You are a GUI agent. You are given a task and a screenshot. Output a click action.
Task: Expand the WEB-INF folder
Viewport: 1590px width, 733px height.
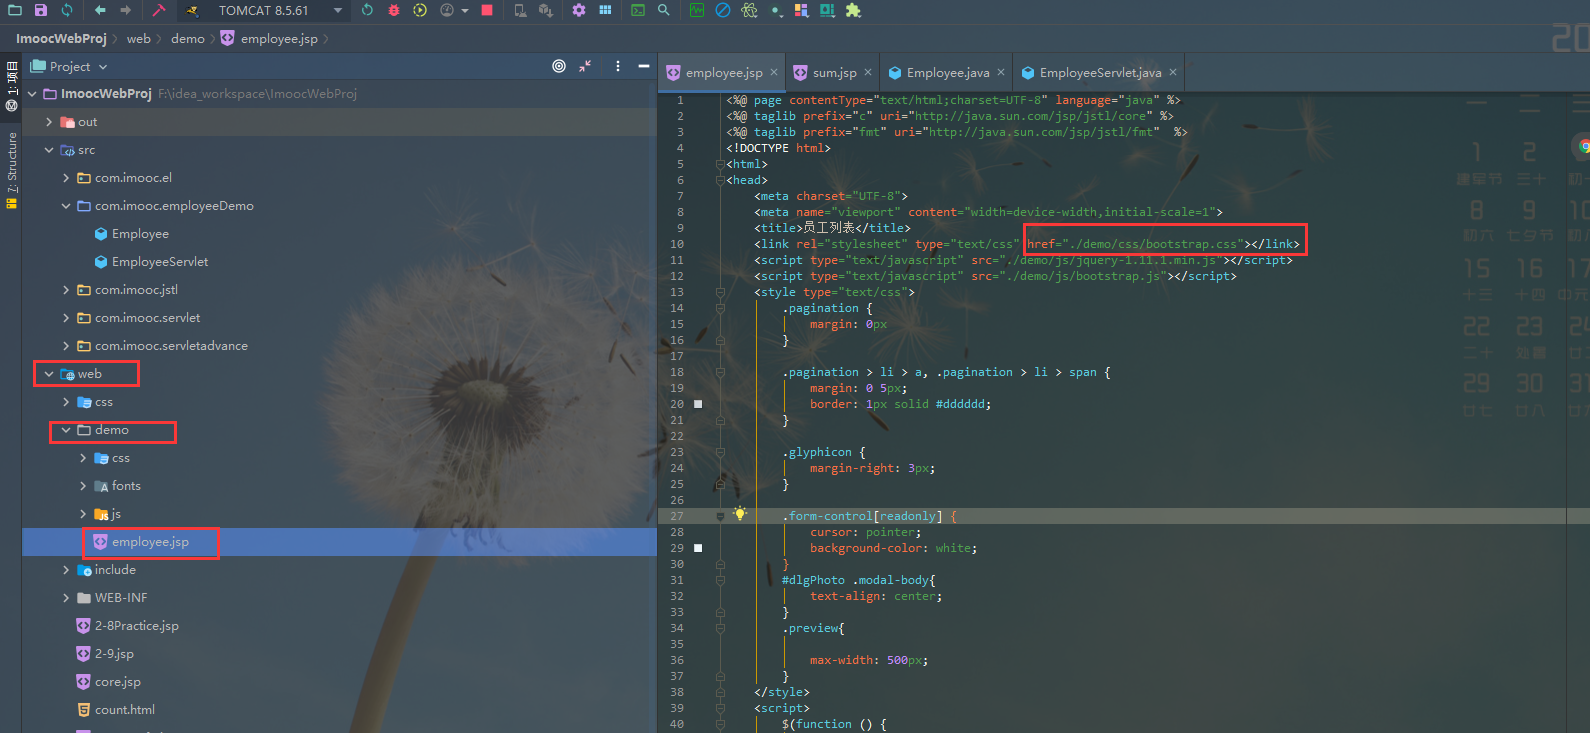(66, 598)
